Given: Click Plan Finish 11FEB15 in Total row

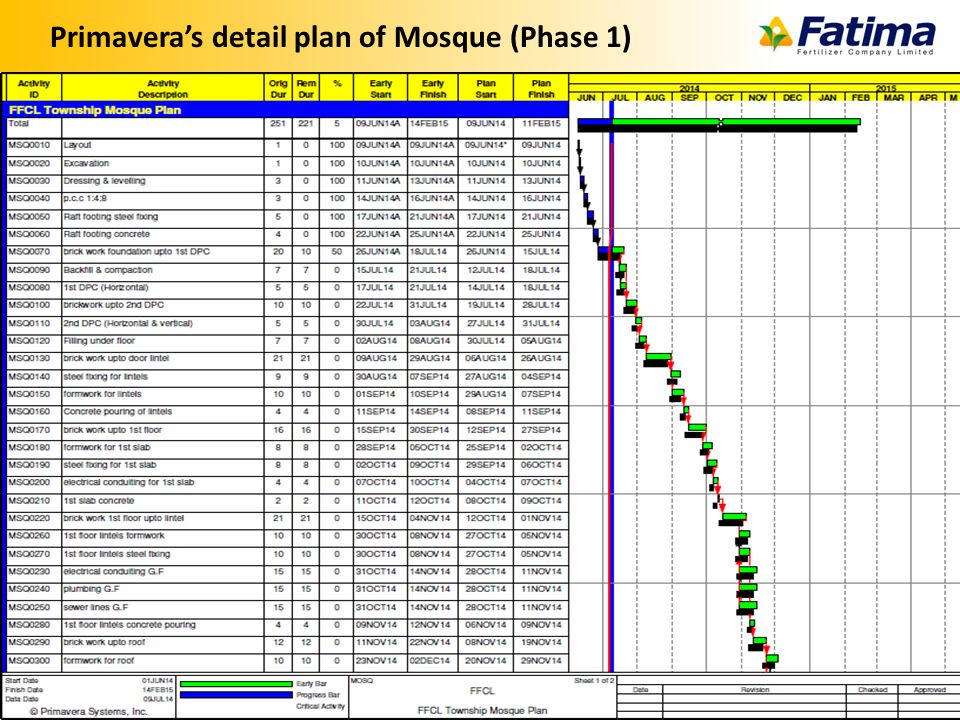Looking at the screenshot, I should [x=541, y=124].
